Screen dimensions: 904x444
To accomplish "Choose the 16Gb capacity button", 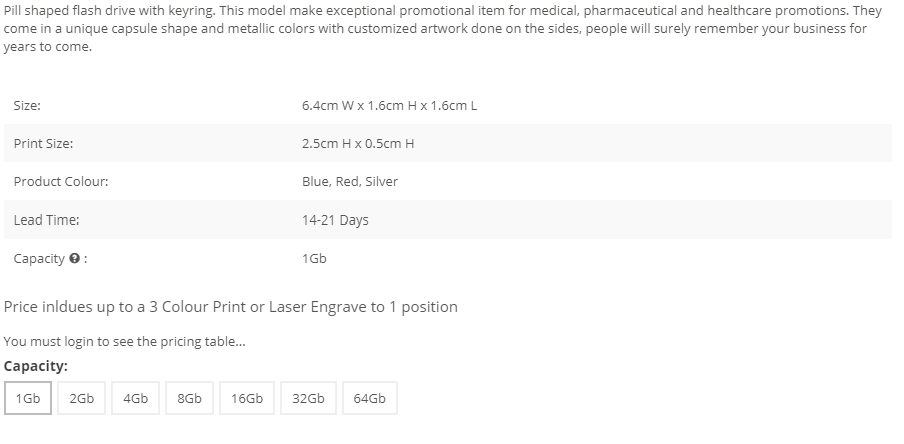I will (247, 398).
